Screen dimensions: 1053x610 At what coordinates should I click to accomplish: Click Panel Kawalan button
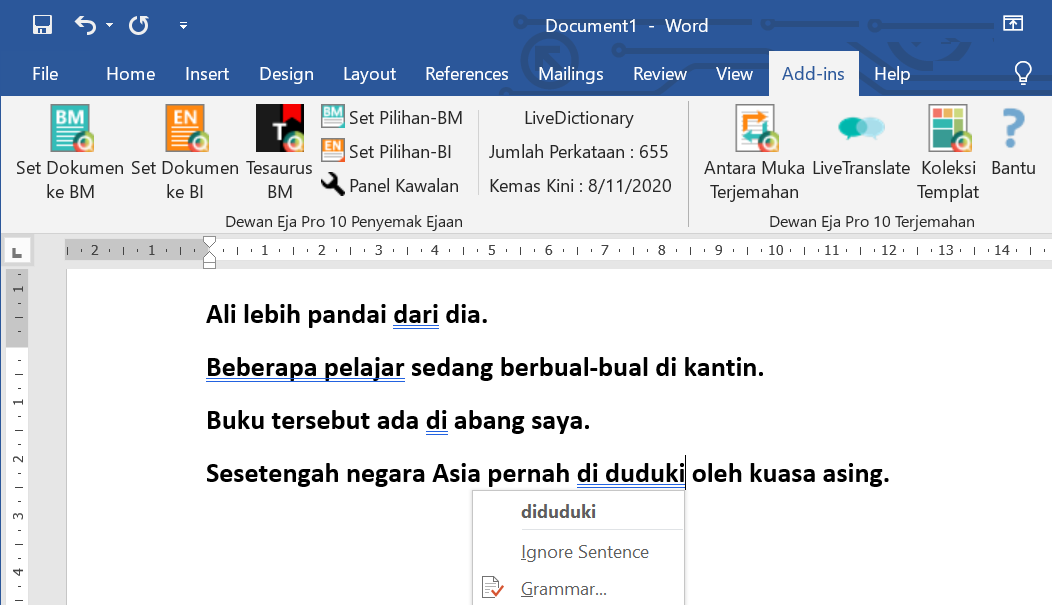(x=392, y=185)
